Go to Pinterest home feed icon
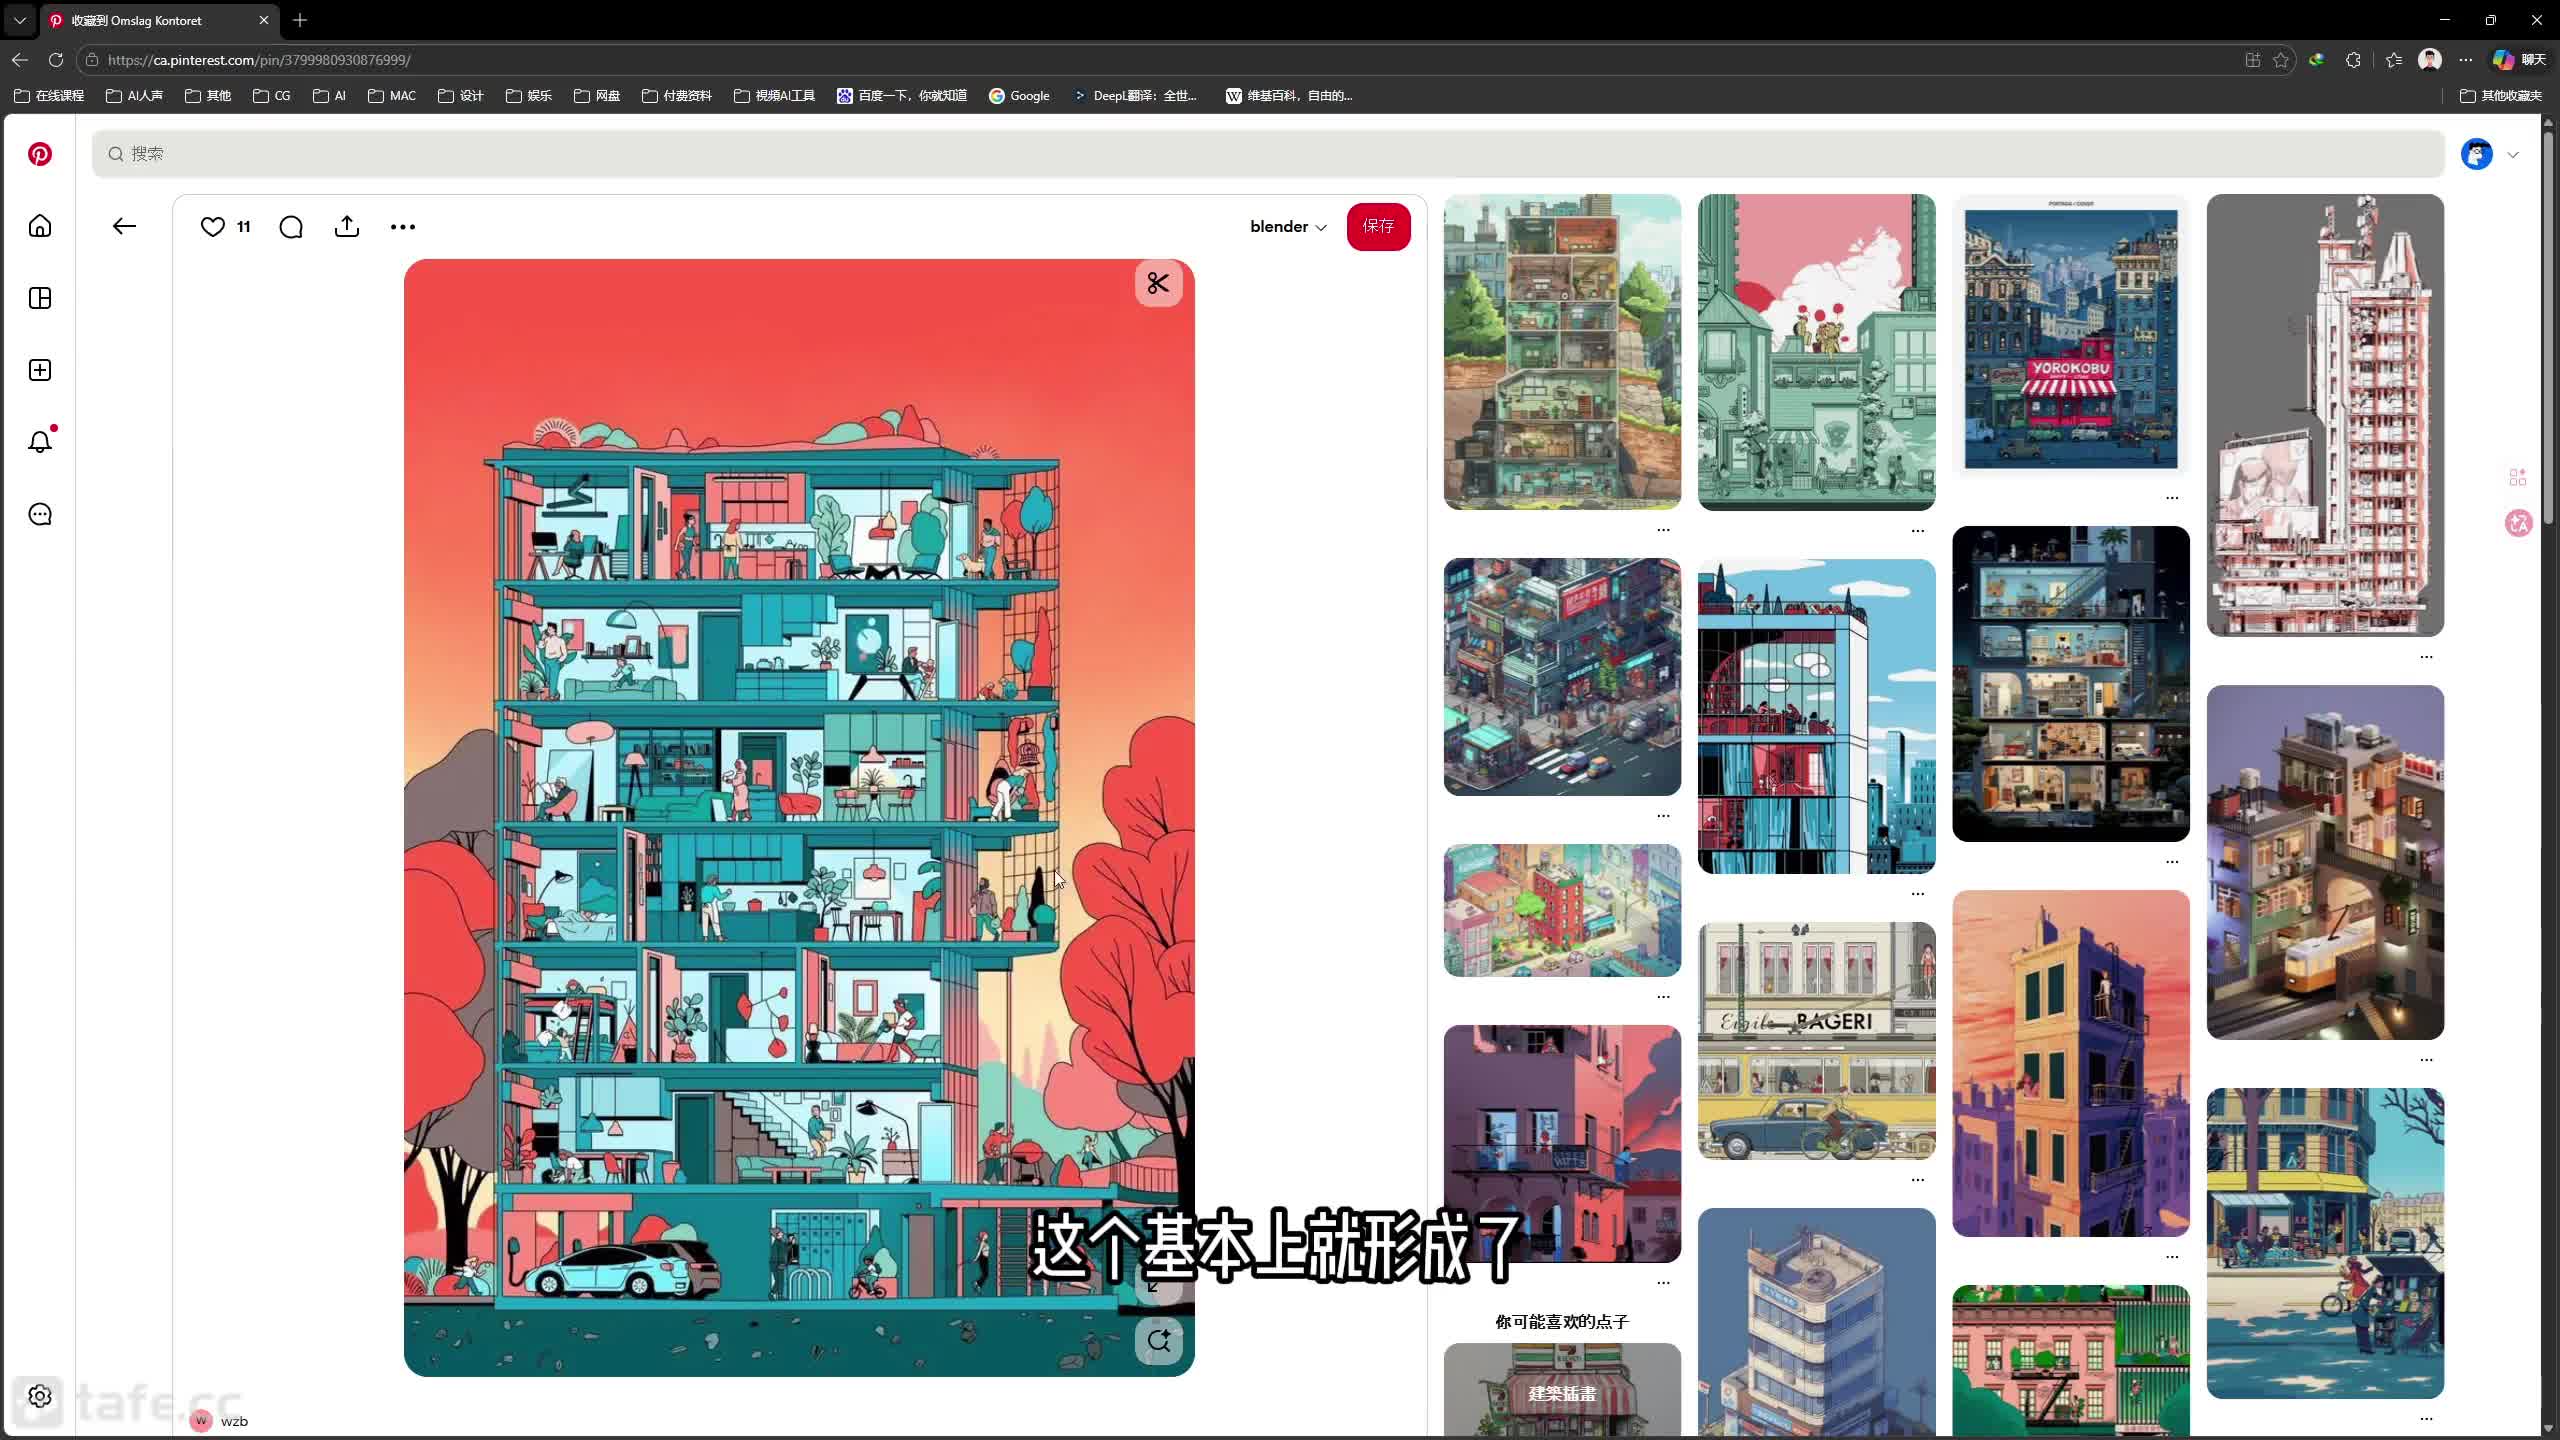The height and width of the screenshot is (1440, 2560). (40, 226)
